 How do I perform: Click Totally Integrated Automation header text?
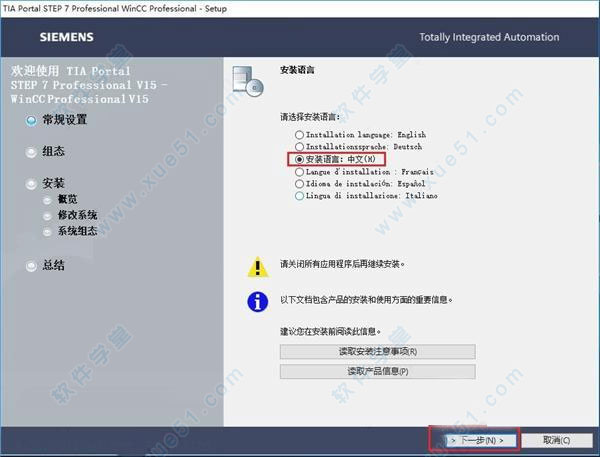[489, 37]
